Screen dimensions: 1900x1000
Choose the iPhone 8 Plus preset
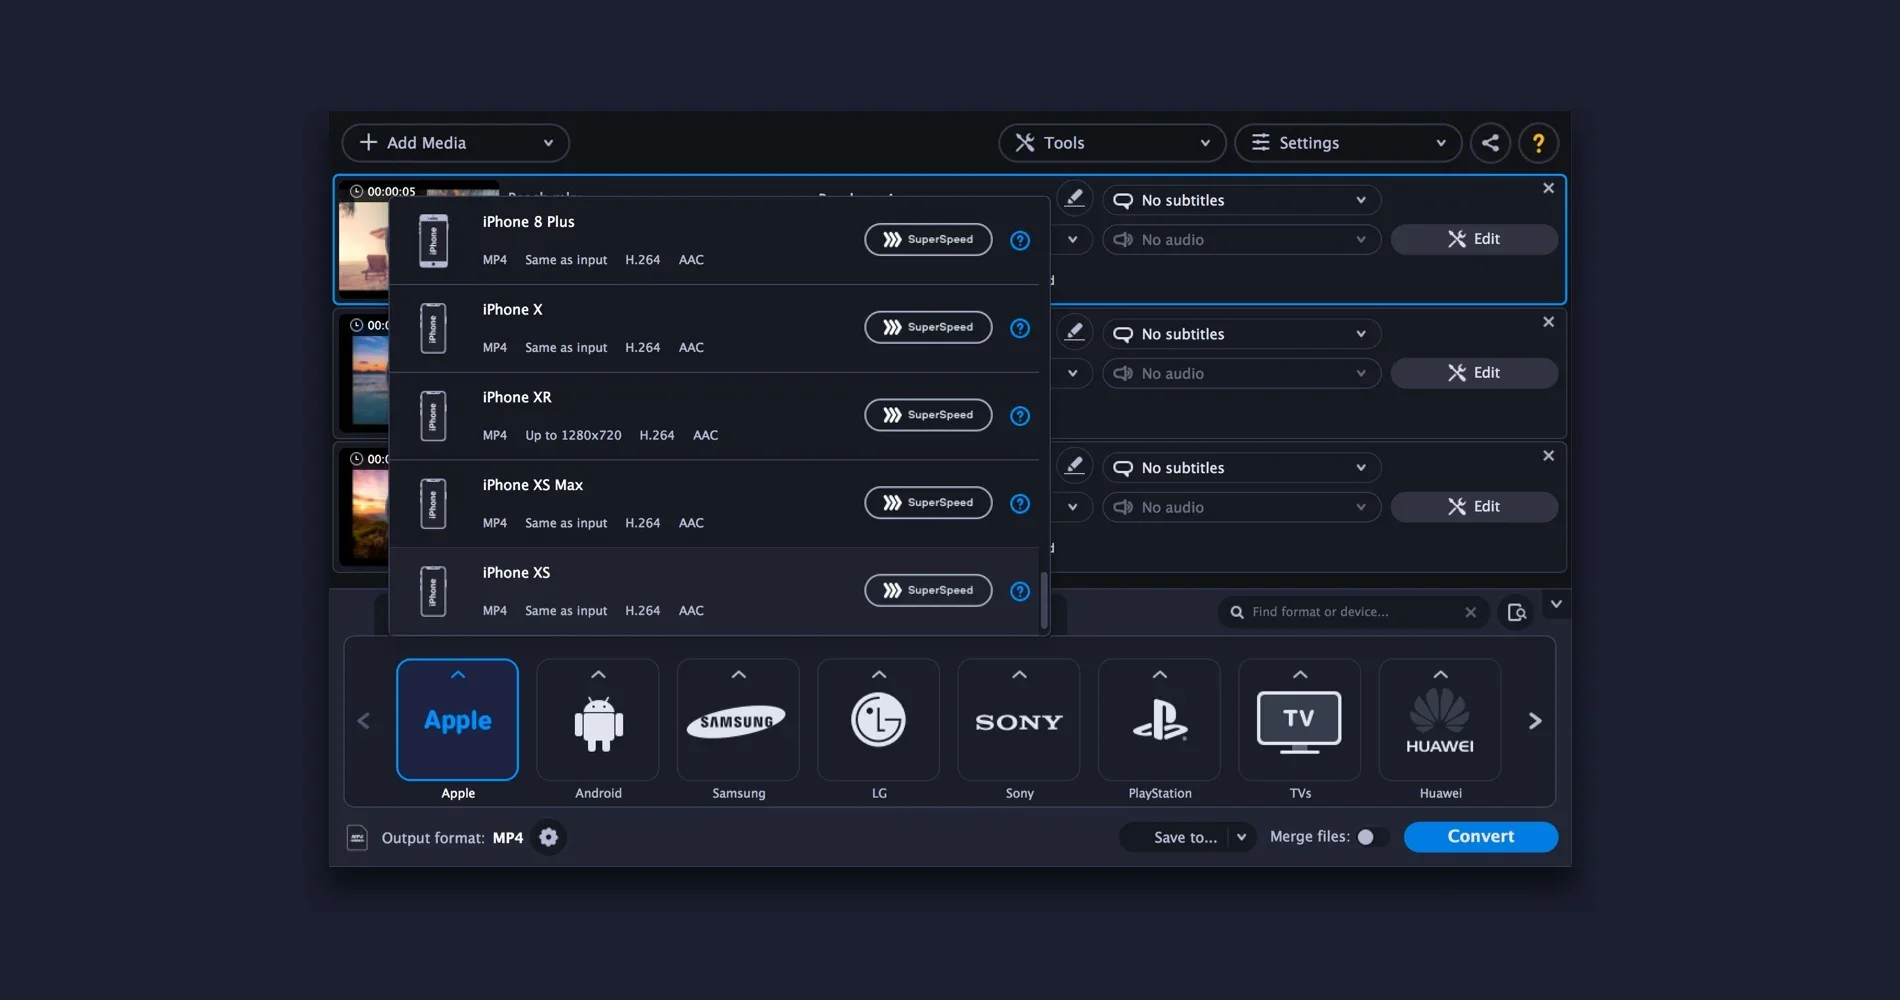pos(714,241)
